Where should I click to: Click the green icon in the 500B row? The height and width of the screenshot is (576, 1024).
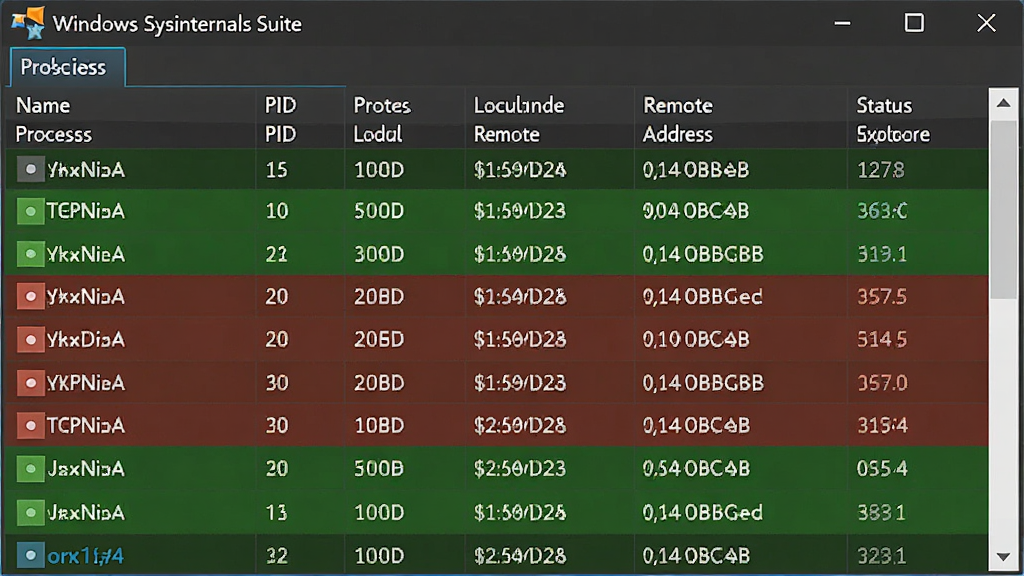pyautogui.click(x=30, y=469)
